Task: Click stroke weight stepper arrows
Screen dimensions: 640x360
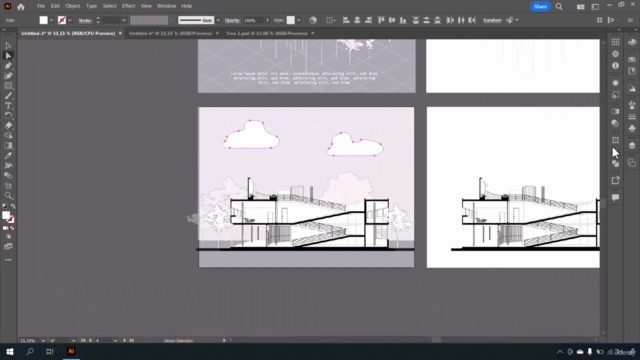Action: coord(98,20)
